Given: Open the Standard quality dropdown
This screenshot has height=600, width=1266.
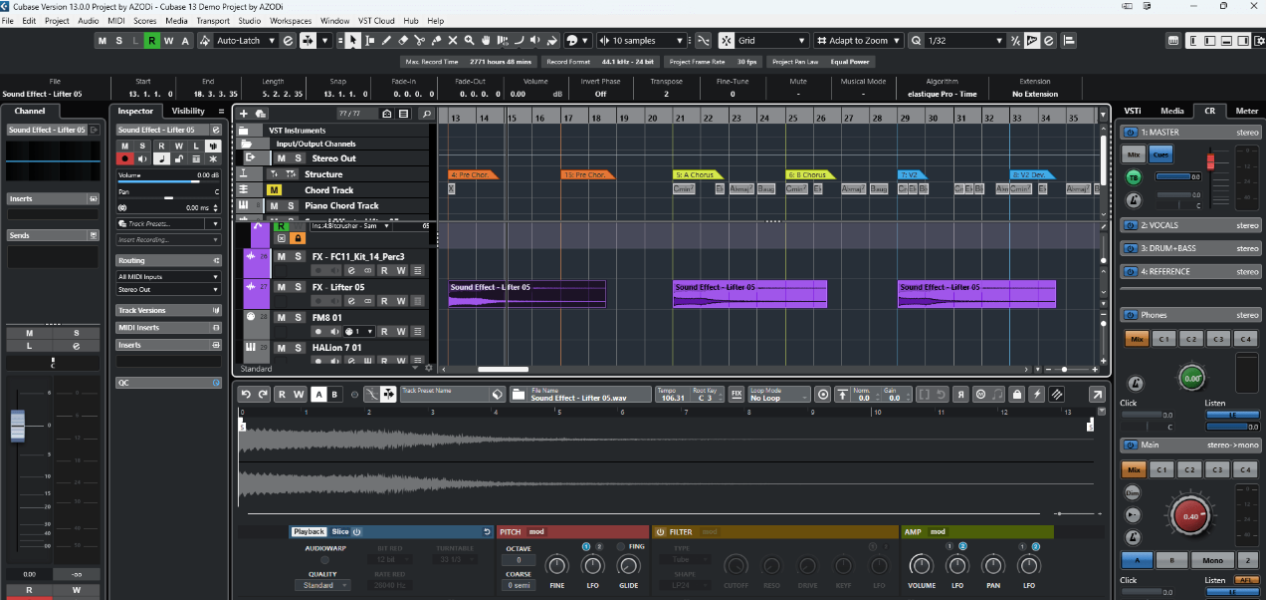Looking at the screenshot, I should coord(322,585).
